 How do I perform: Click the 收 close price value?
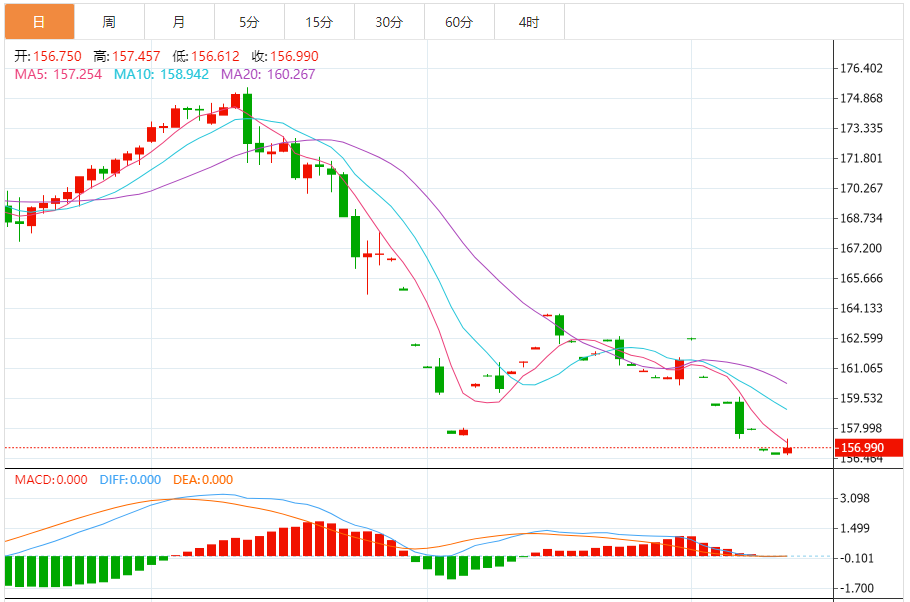point(294,56)
